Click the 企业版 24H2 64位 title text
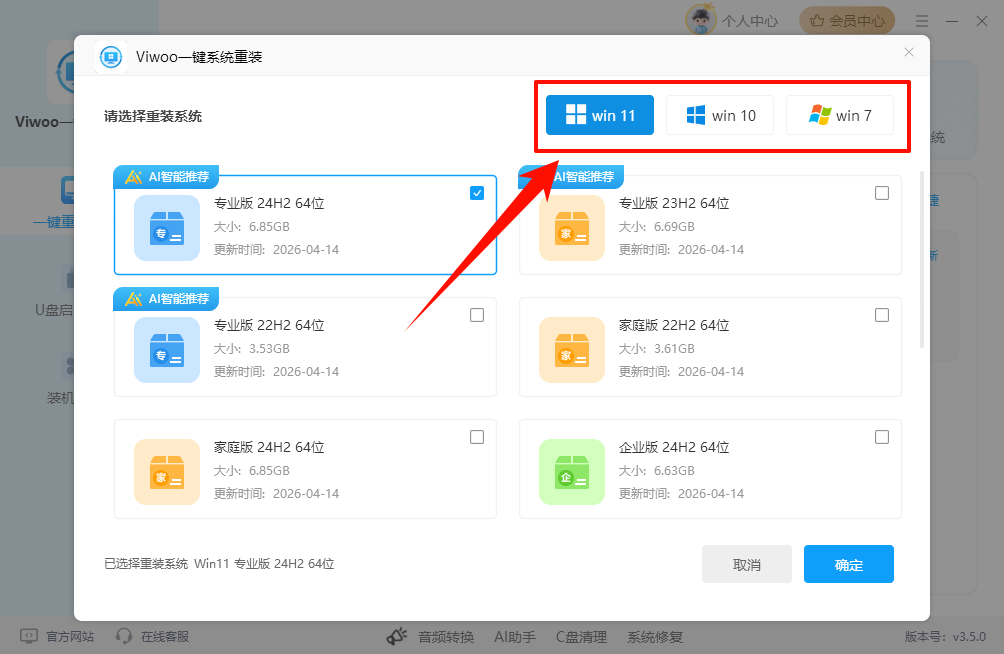Screen dimensions: 1004x654 point(674,447)
